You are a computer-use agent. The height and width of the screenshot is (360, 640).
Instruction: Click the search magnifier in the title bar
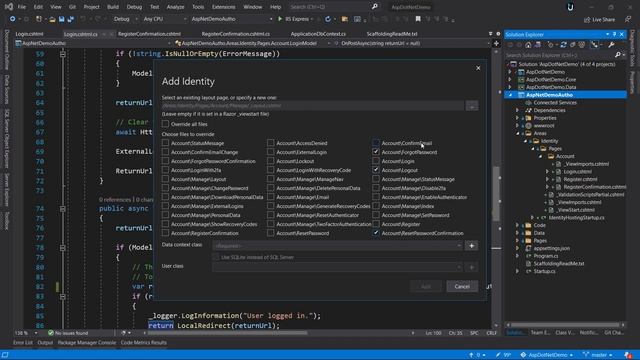point(375,7)
